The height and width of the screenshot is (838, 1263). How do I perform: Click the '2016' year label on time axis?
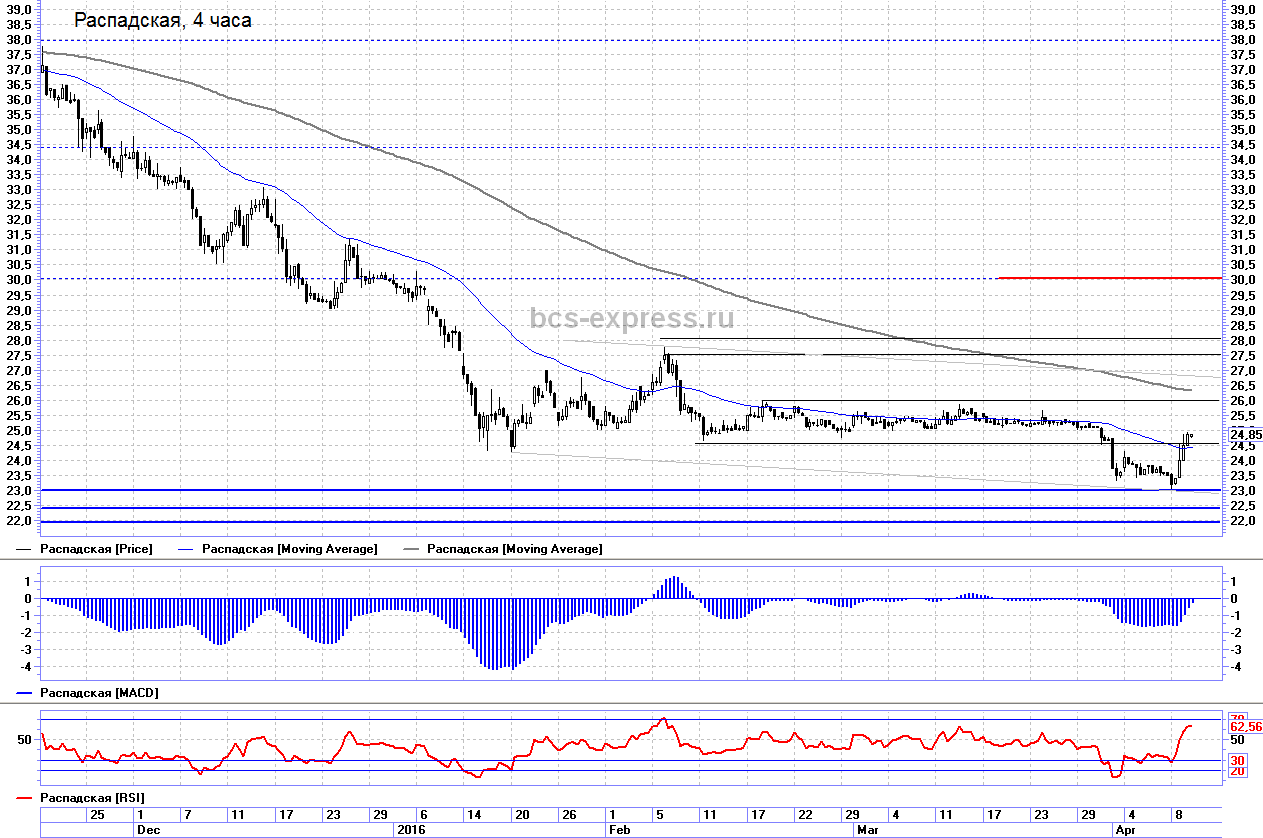[x=411, y=829]
